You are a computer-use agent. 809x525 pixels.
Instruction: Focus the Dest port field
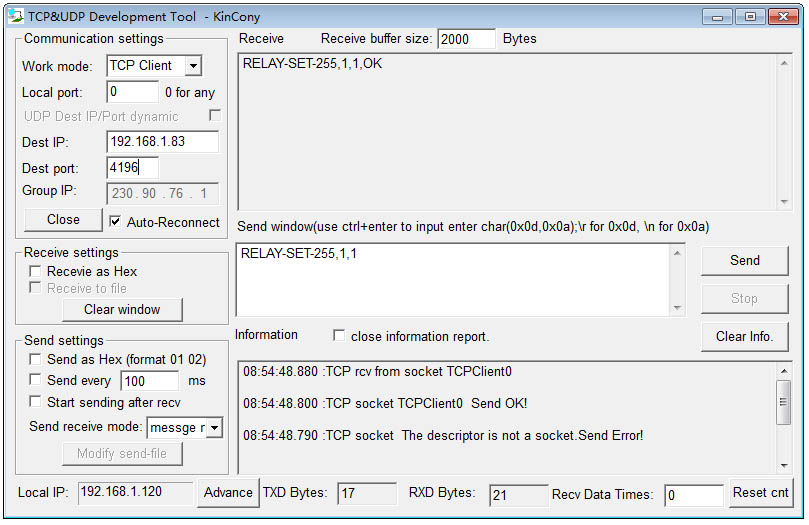tap(132, 167)
